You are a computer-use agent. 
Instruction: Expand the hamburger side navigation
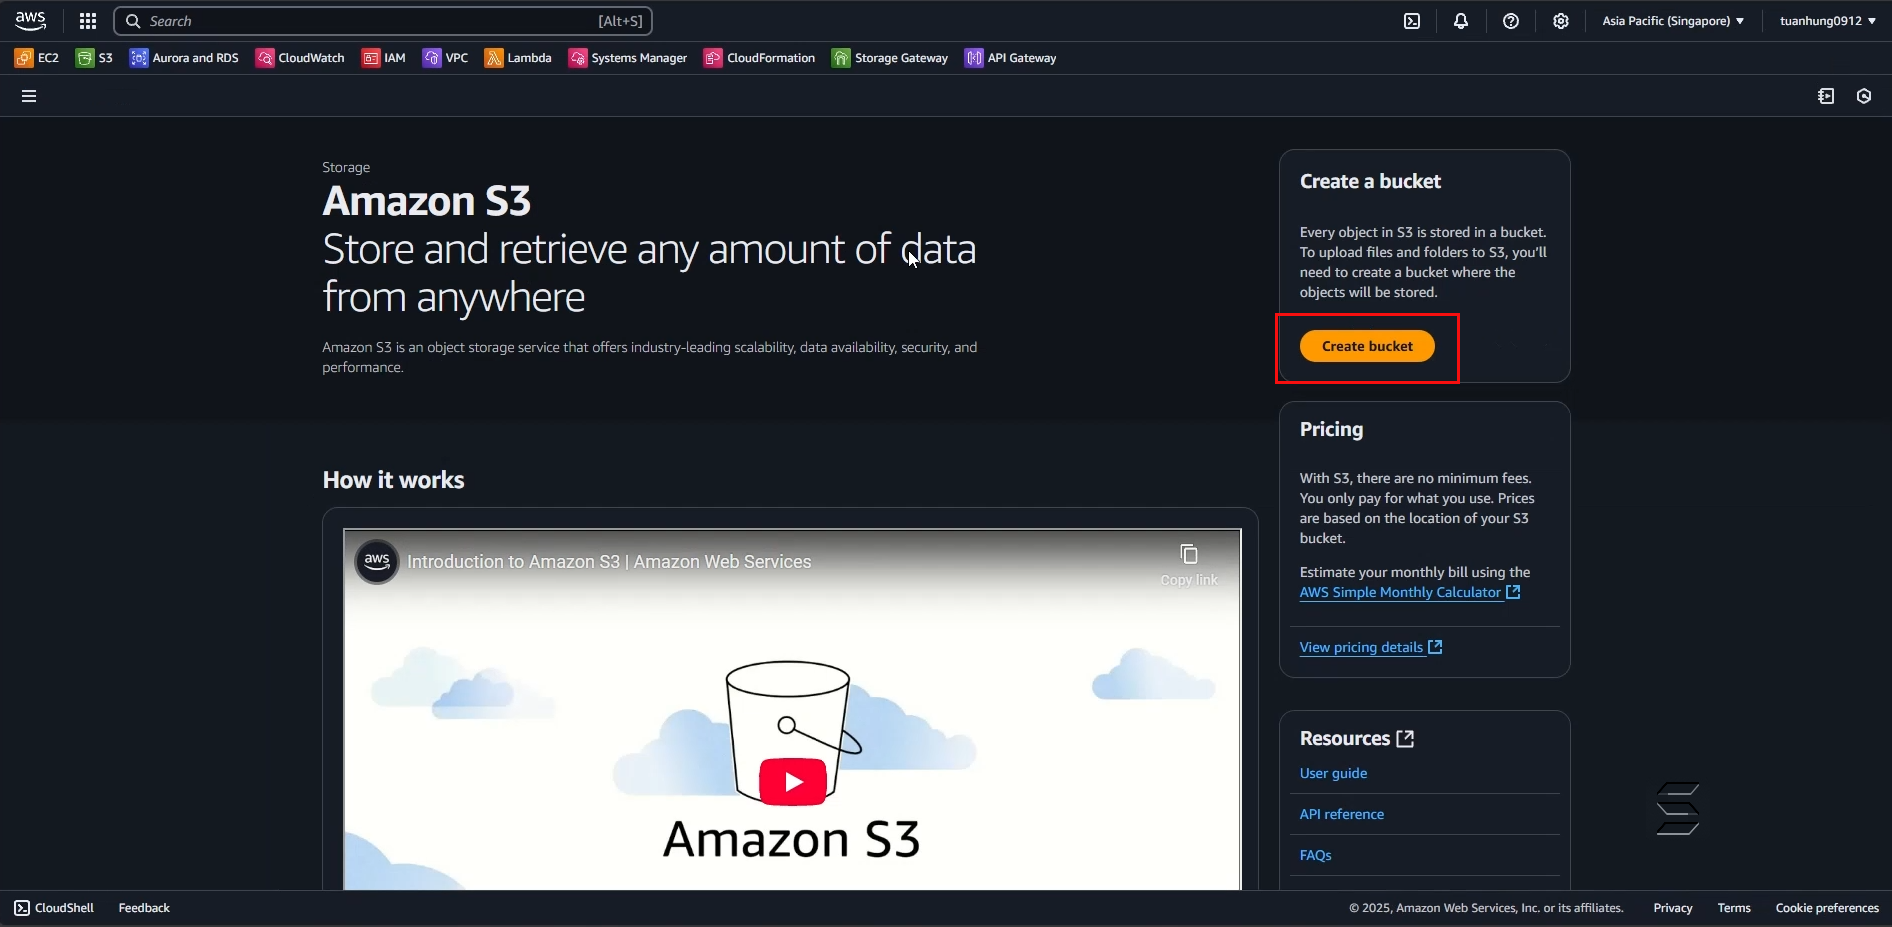pyautogui.click(x=29, y=96)
